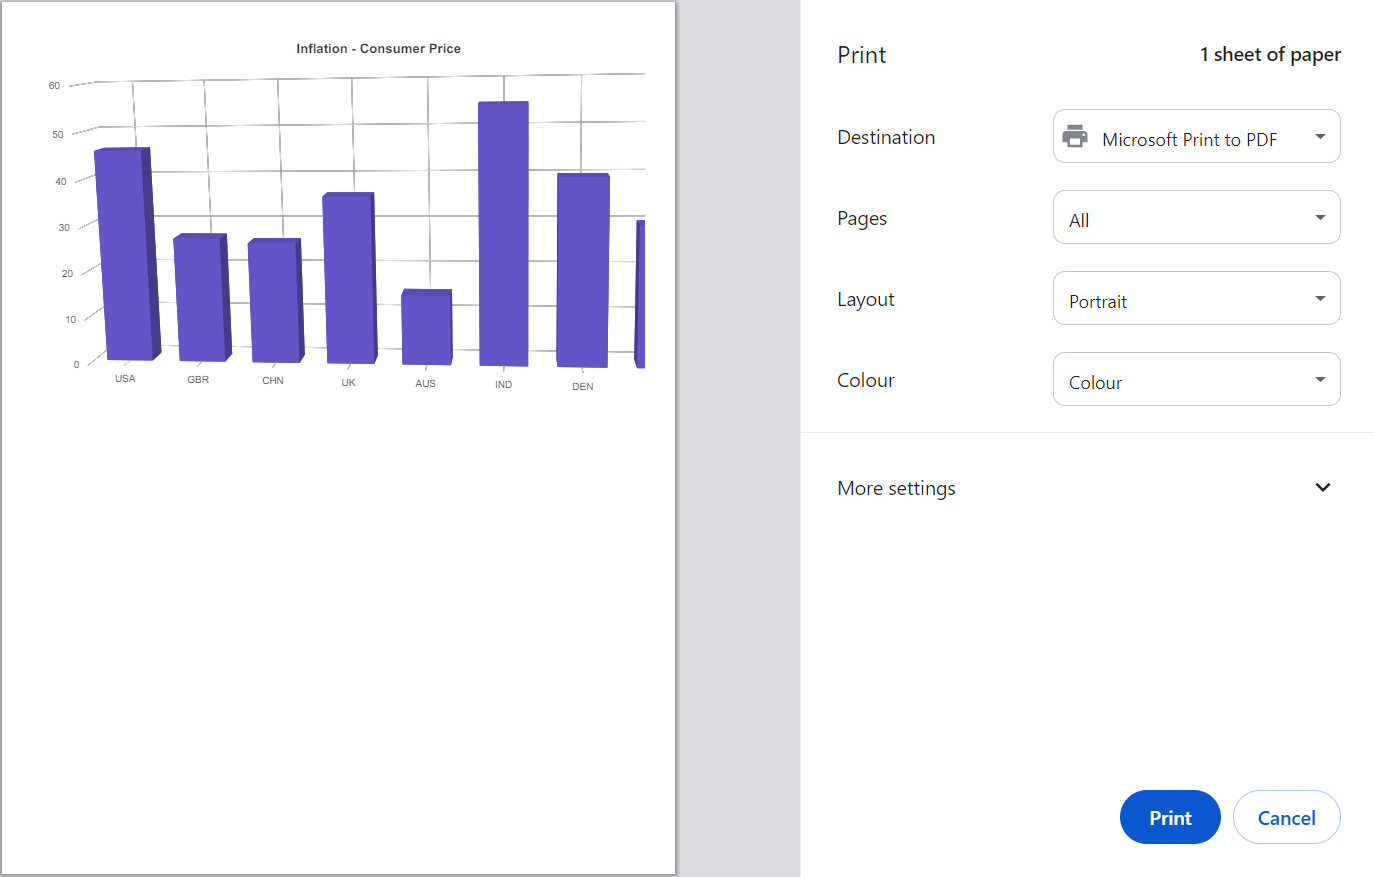Cancel the print dialog
This screenshot has width=1374, height=877.
[1286, 817]
